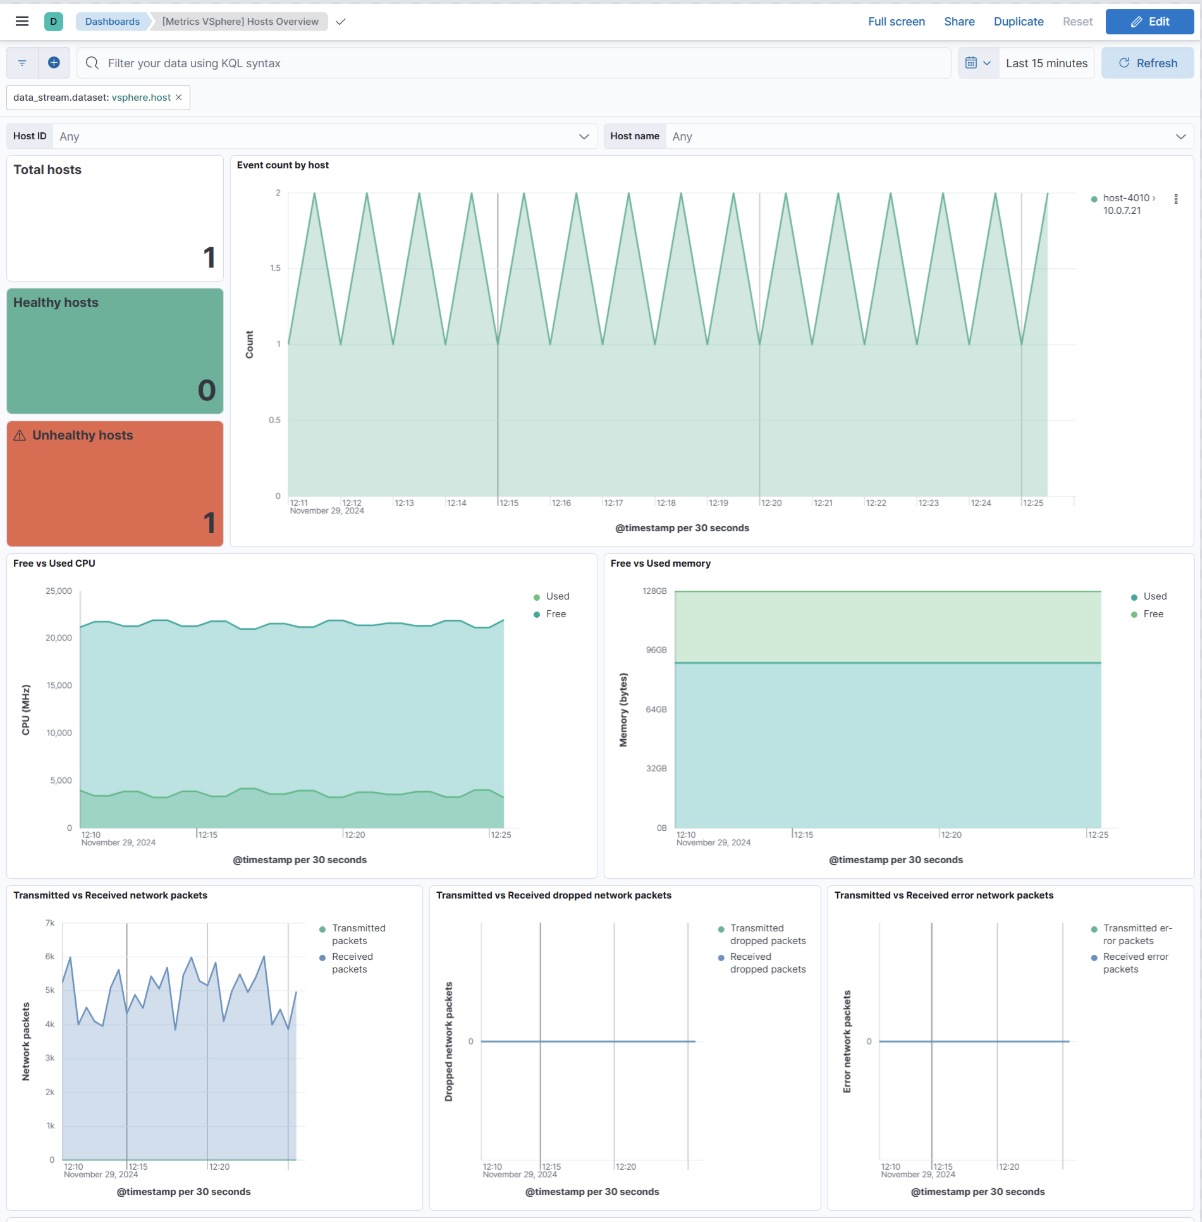This screenshot has width=1202, height=1222.
Task: Add a filter with plus icon
Action: 54,63
